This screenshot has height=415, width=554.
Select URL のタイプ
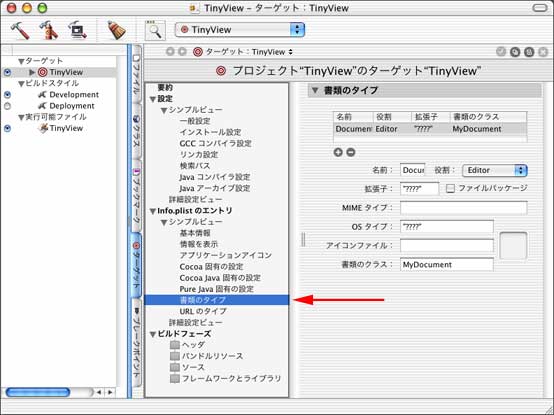[x=203, y=312]
